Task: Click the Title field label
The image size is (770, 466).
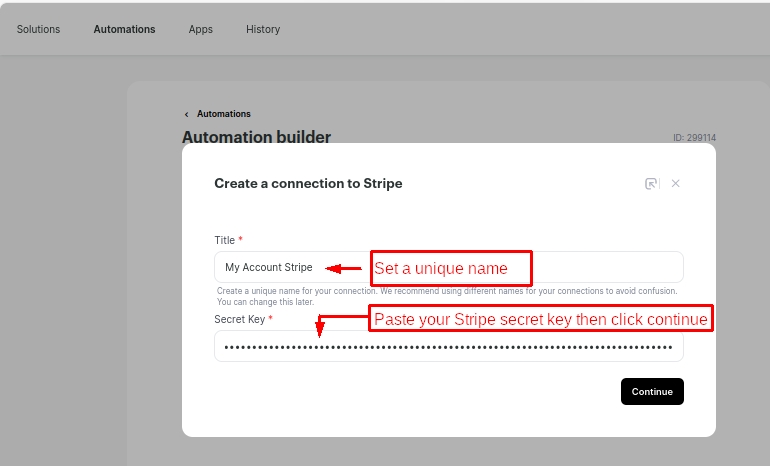Action: pyautogui.click(x=225, y=240)
